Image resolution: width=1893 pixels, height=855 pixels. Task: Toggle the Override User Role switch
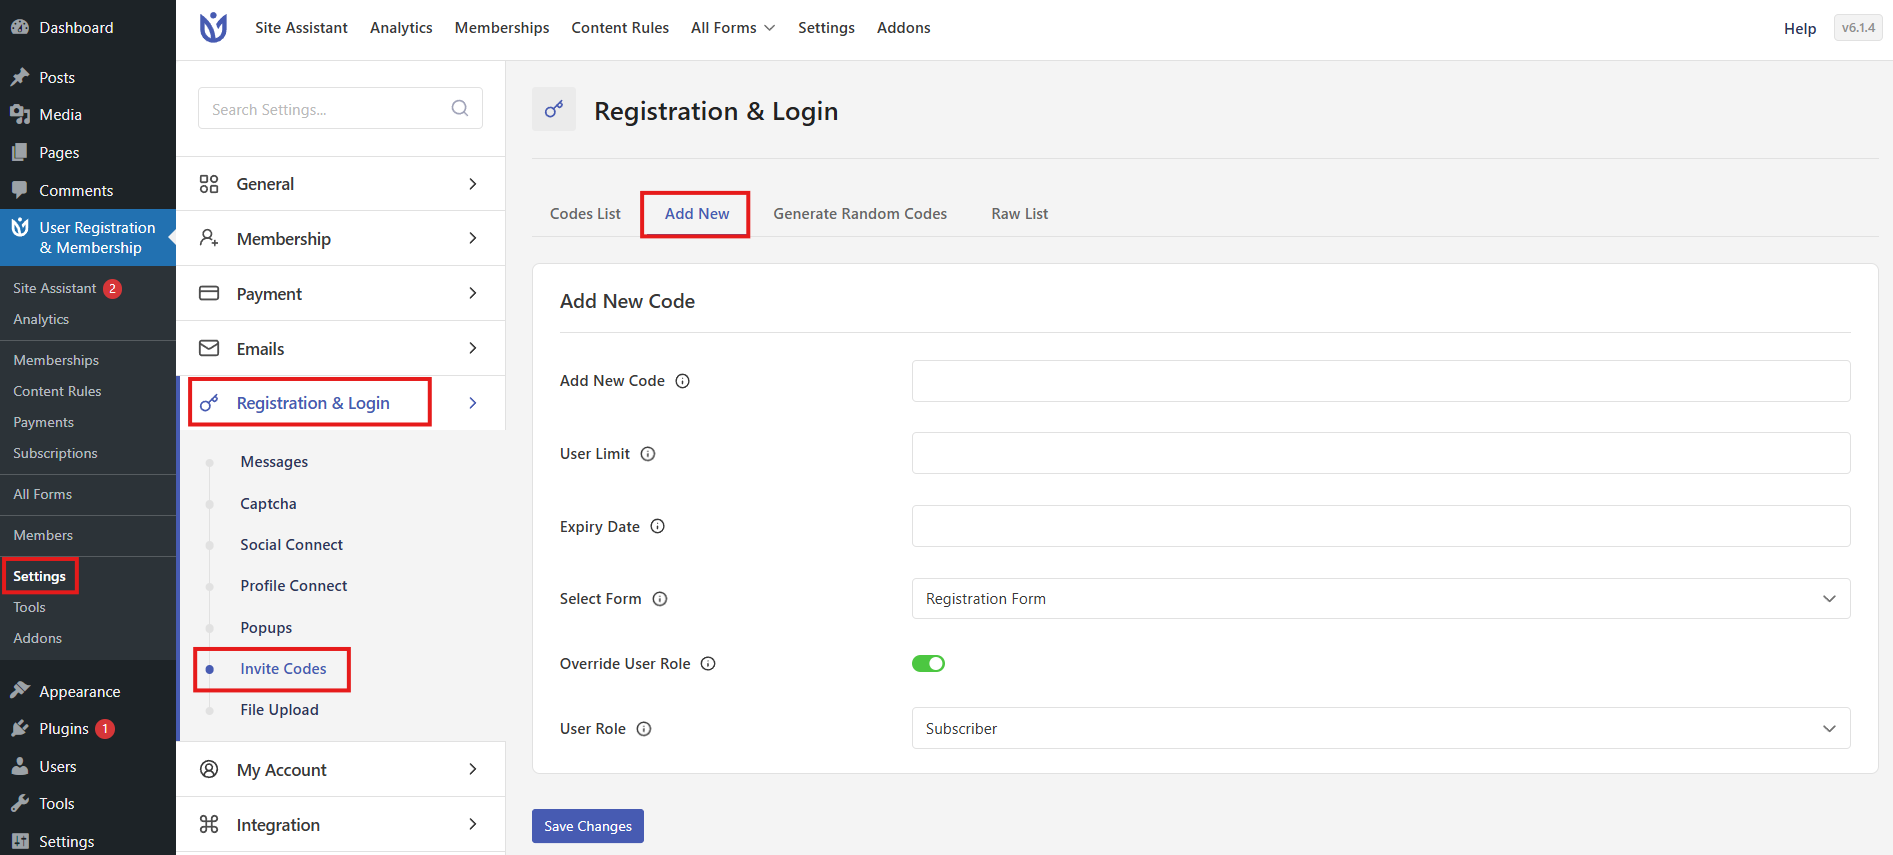click(x=928, y=664)
